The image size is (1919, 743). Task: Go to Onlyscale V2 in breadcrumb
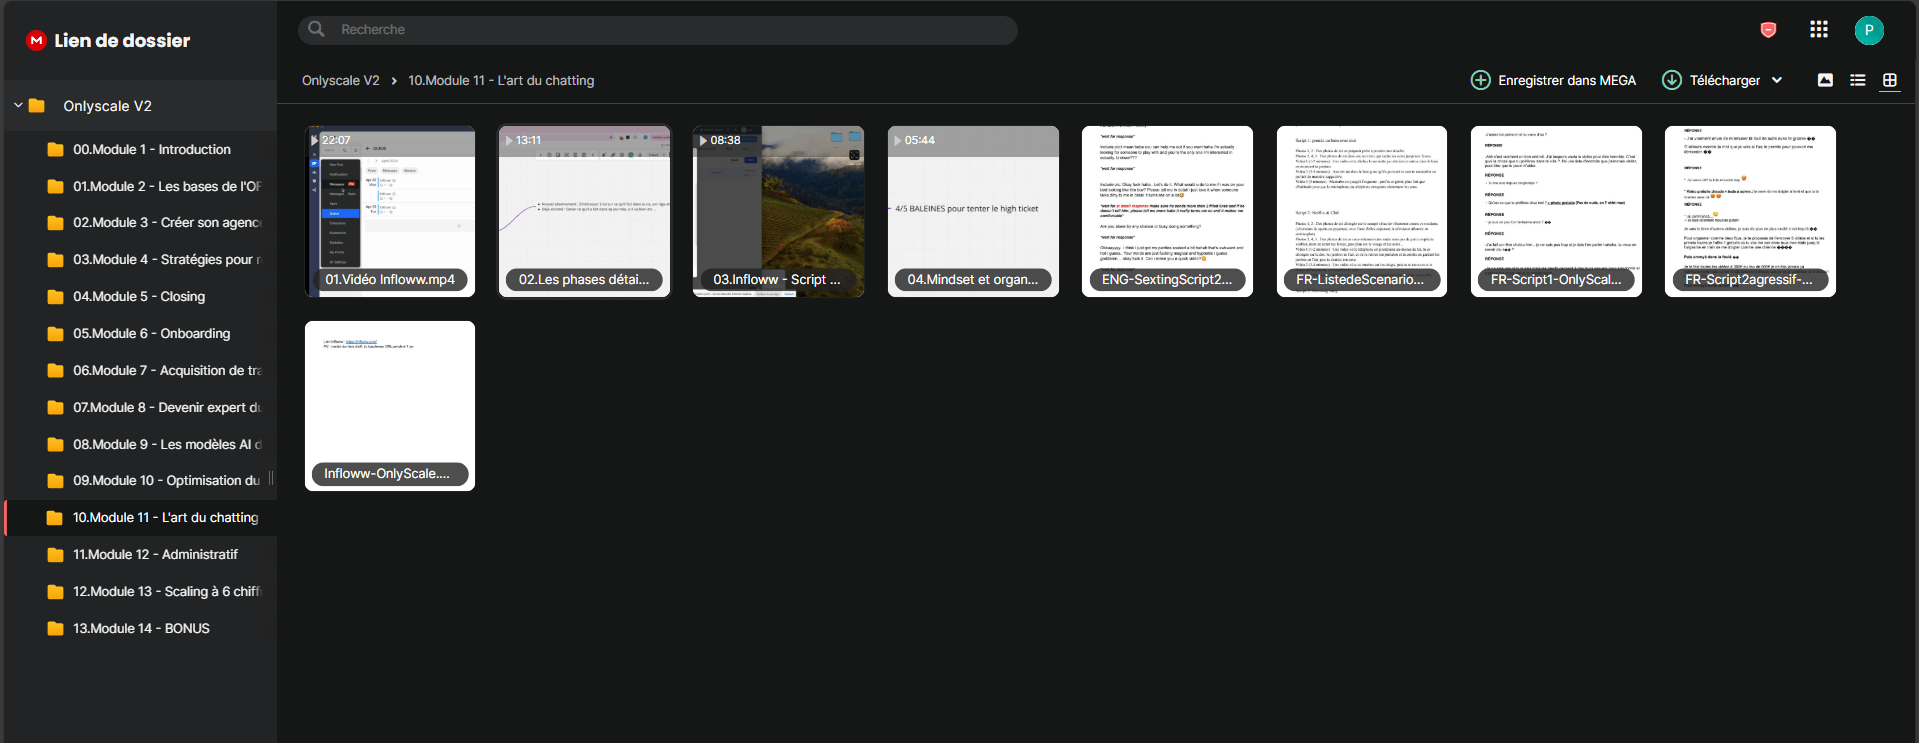[341, 80]
